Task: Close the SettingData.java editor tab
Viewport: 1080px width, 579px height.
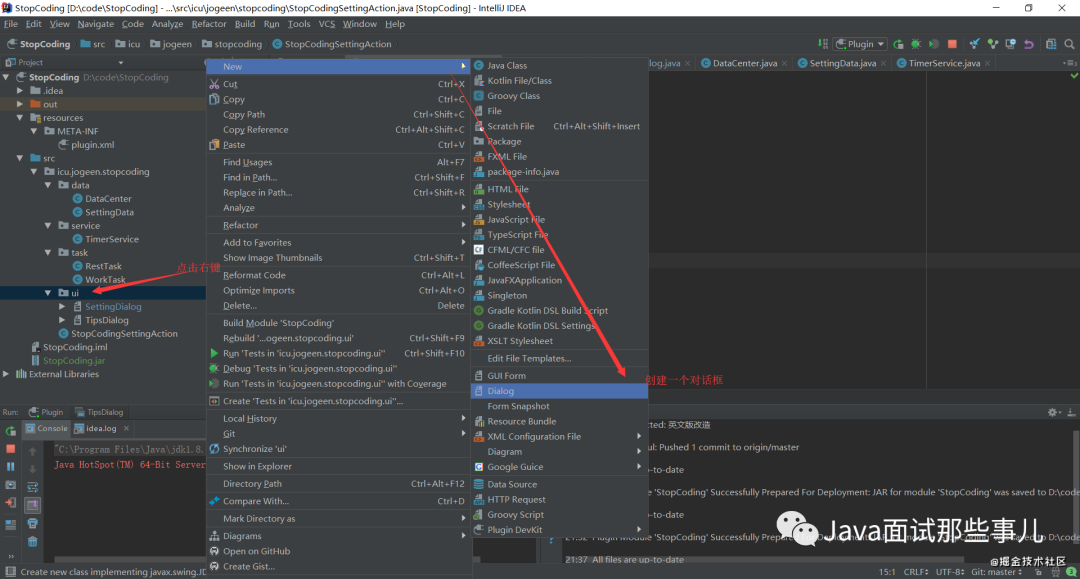Action: (884, 63)
